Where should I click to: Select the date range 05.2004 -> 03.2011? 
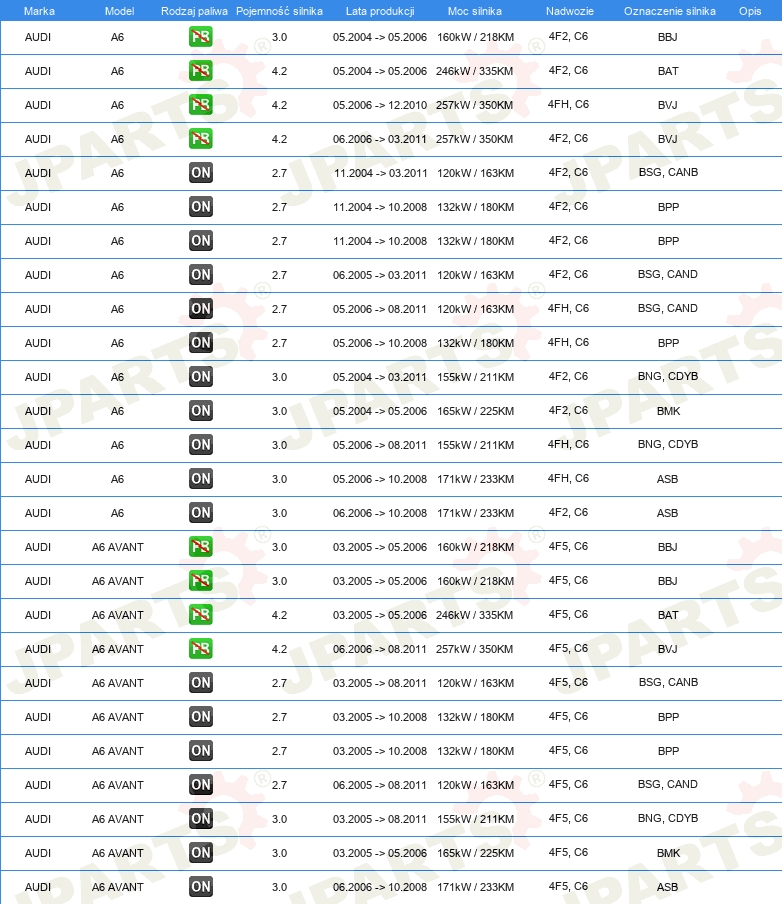(380, 377)
